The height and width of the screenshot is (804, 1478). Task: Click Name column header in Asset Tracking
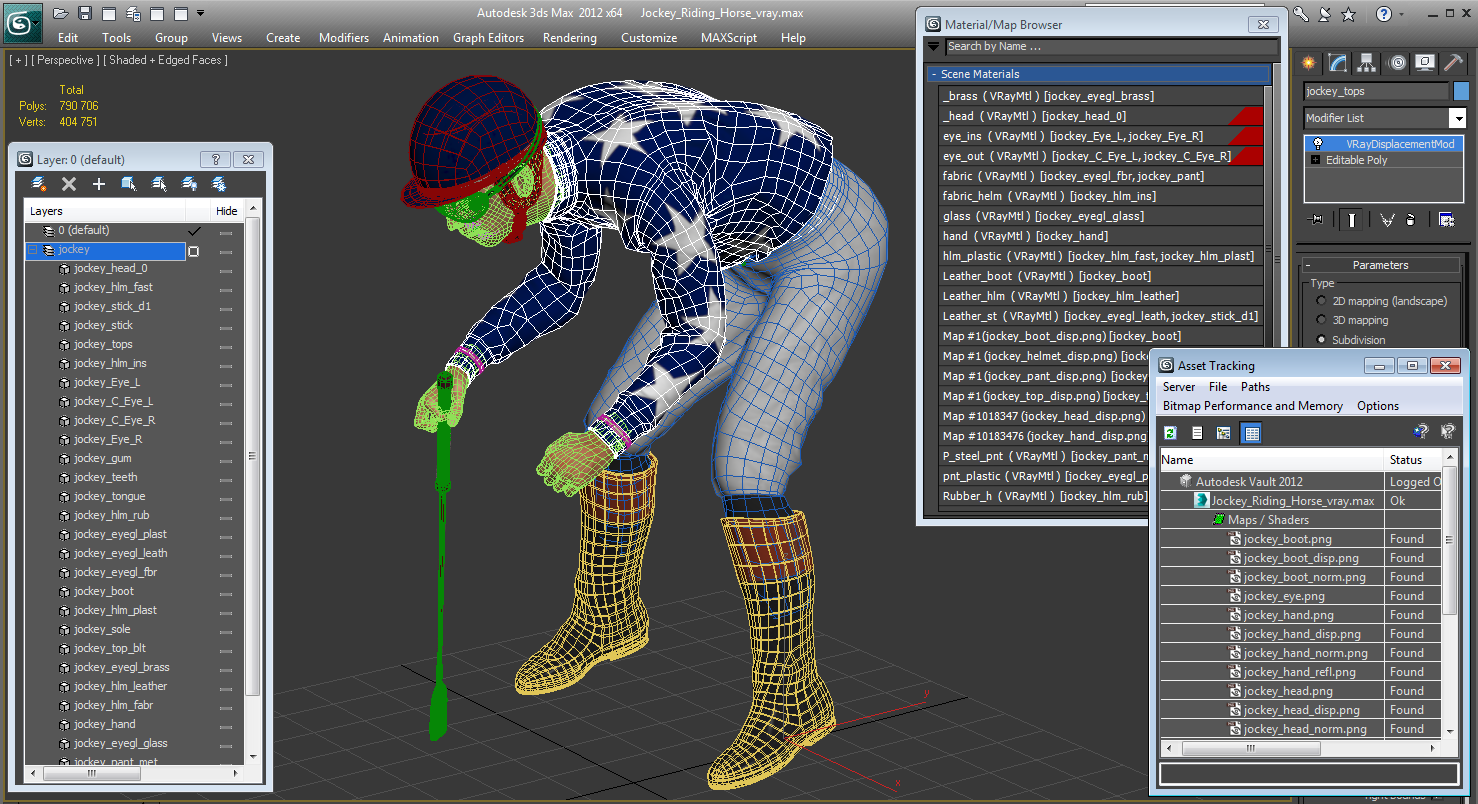click(1272, 460)
